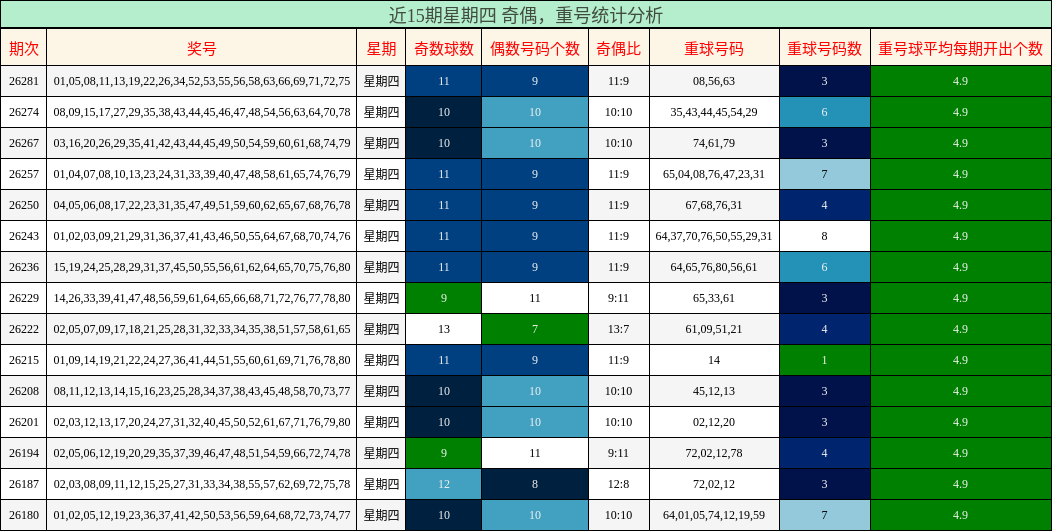Click the odd-even ratio 12:8 cell
Viewport: 1052px width, 531px height.
pyautogui.click(x=619, y=484)
